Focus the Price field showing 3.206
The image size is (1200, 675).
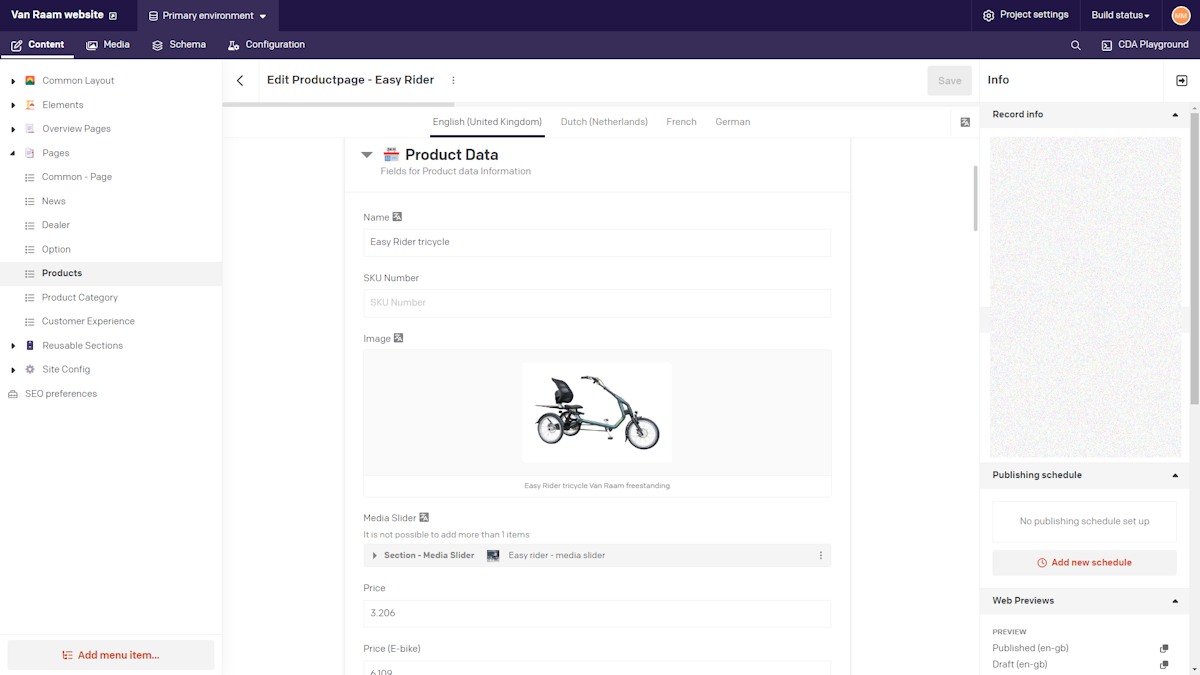point(597,613)
